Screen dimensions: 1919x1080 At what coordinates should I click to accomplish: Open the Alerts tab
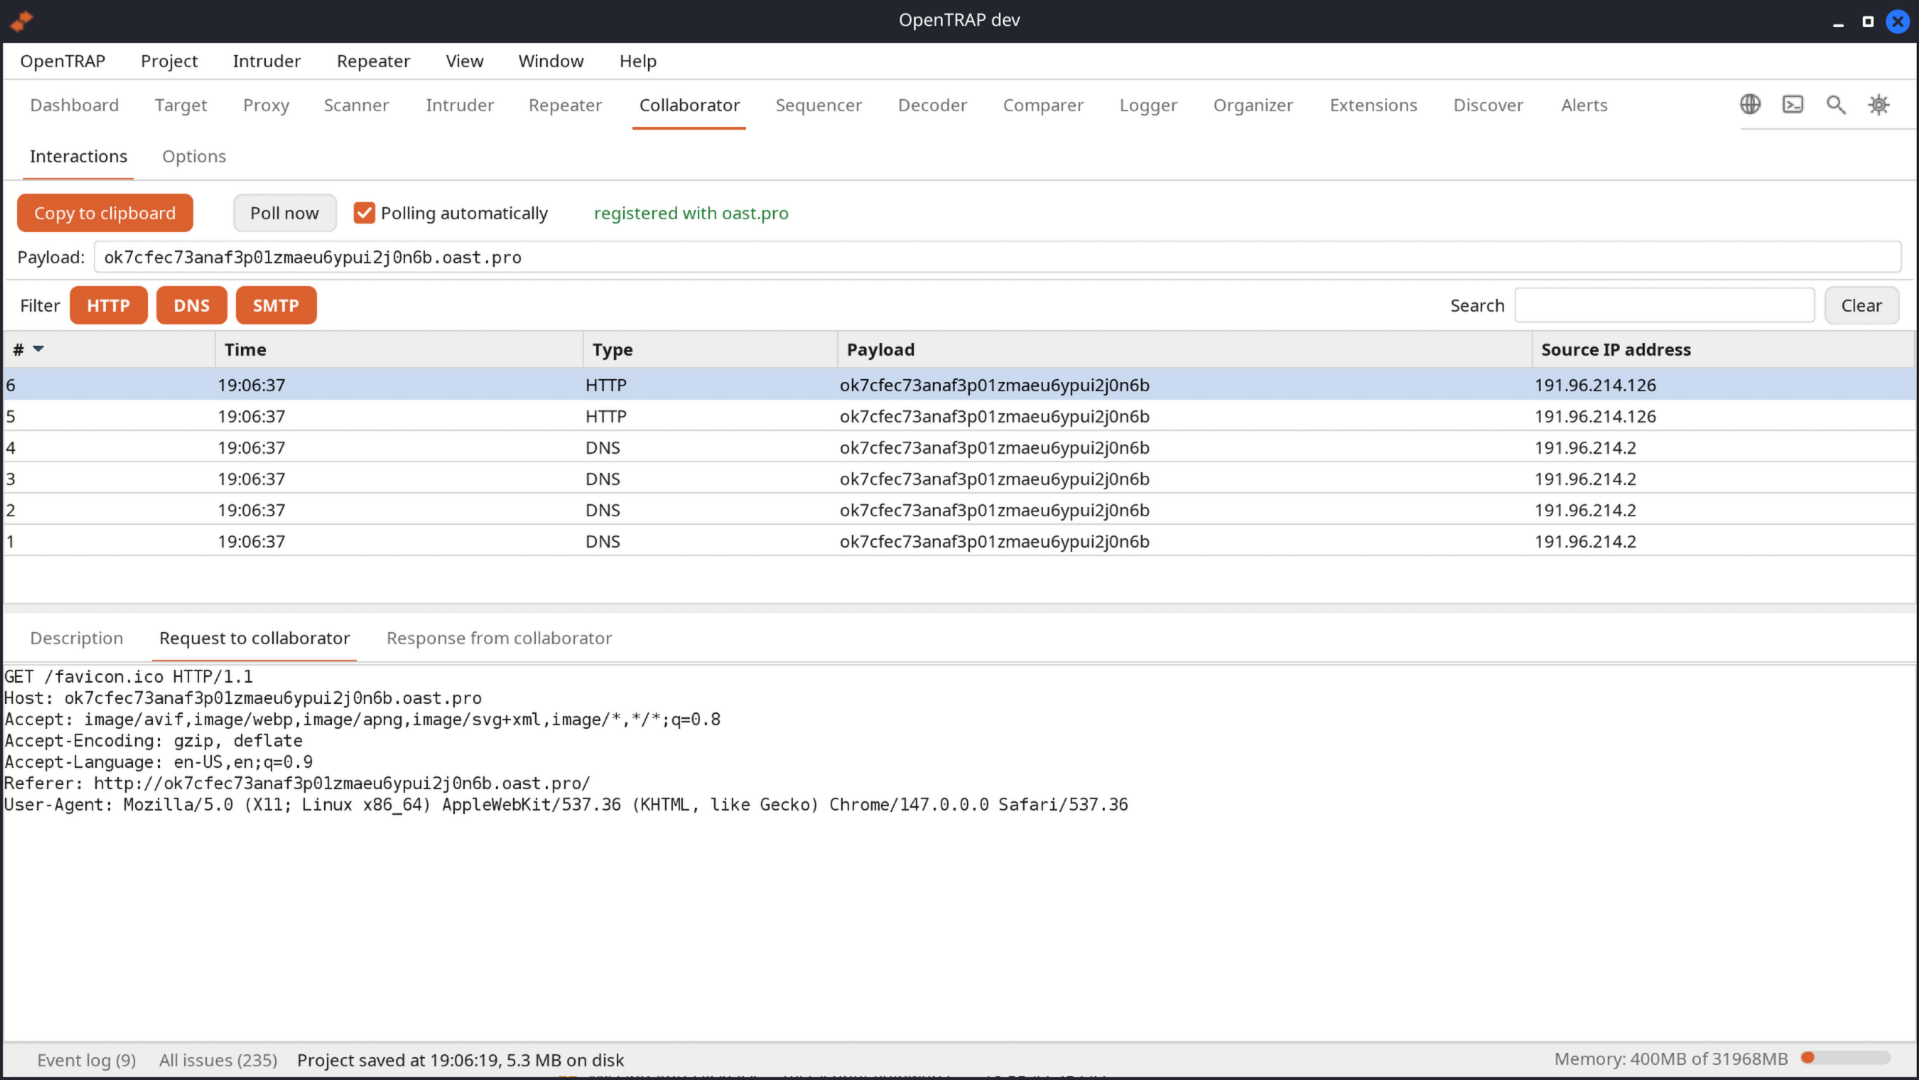(x=1584, y=105)
